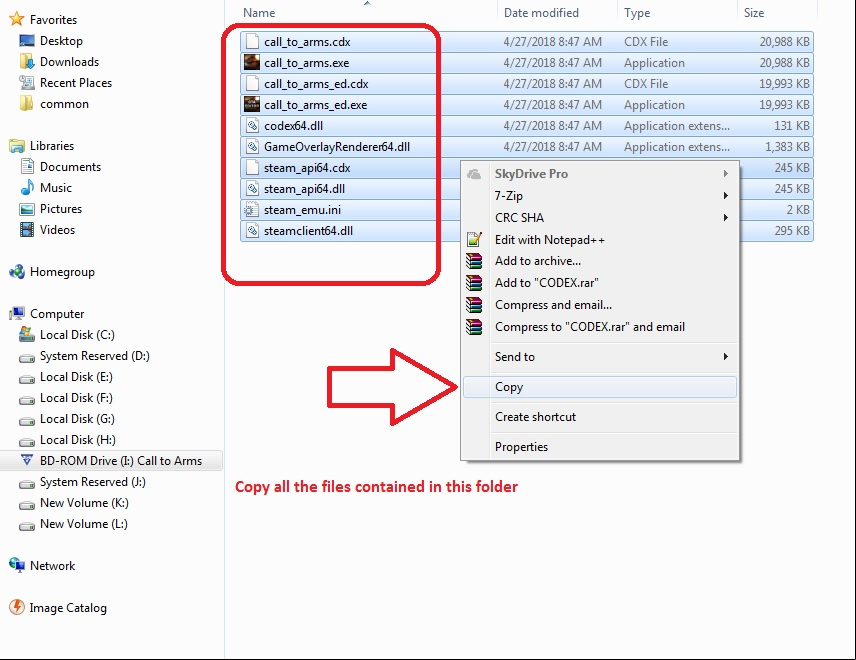The height and width of the screenshot is (660, 856).
Task: Click the SkyDrive Pro cloud icon
Action: [474, 174]
